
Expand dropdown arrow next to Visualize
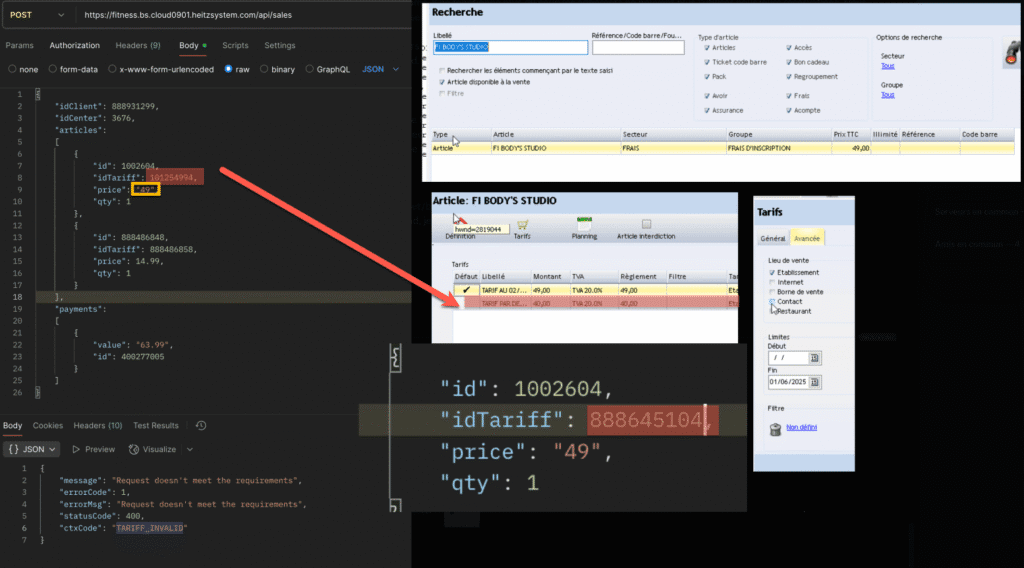pyautogui.click(x=190, y=449)
